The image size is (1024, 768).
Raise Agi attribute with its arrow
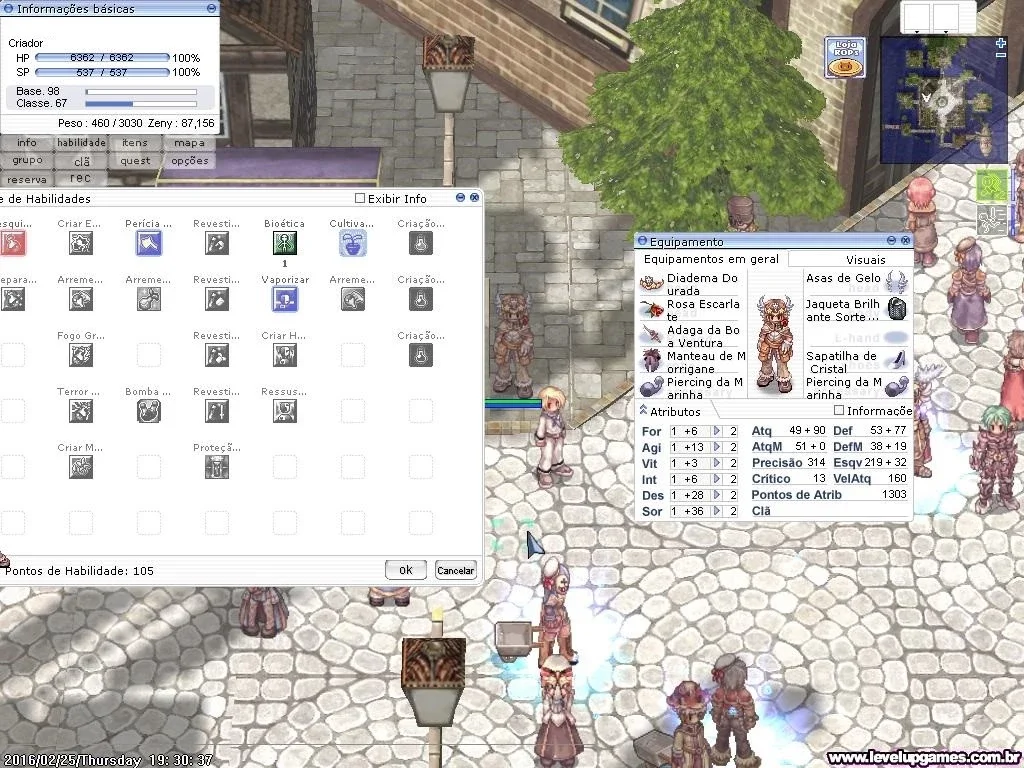point(716,447)
